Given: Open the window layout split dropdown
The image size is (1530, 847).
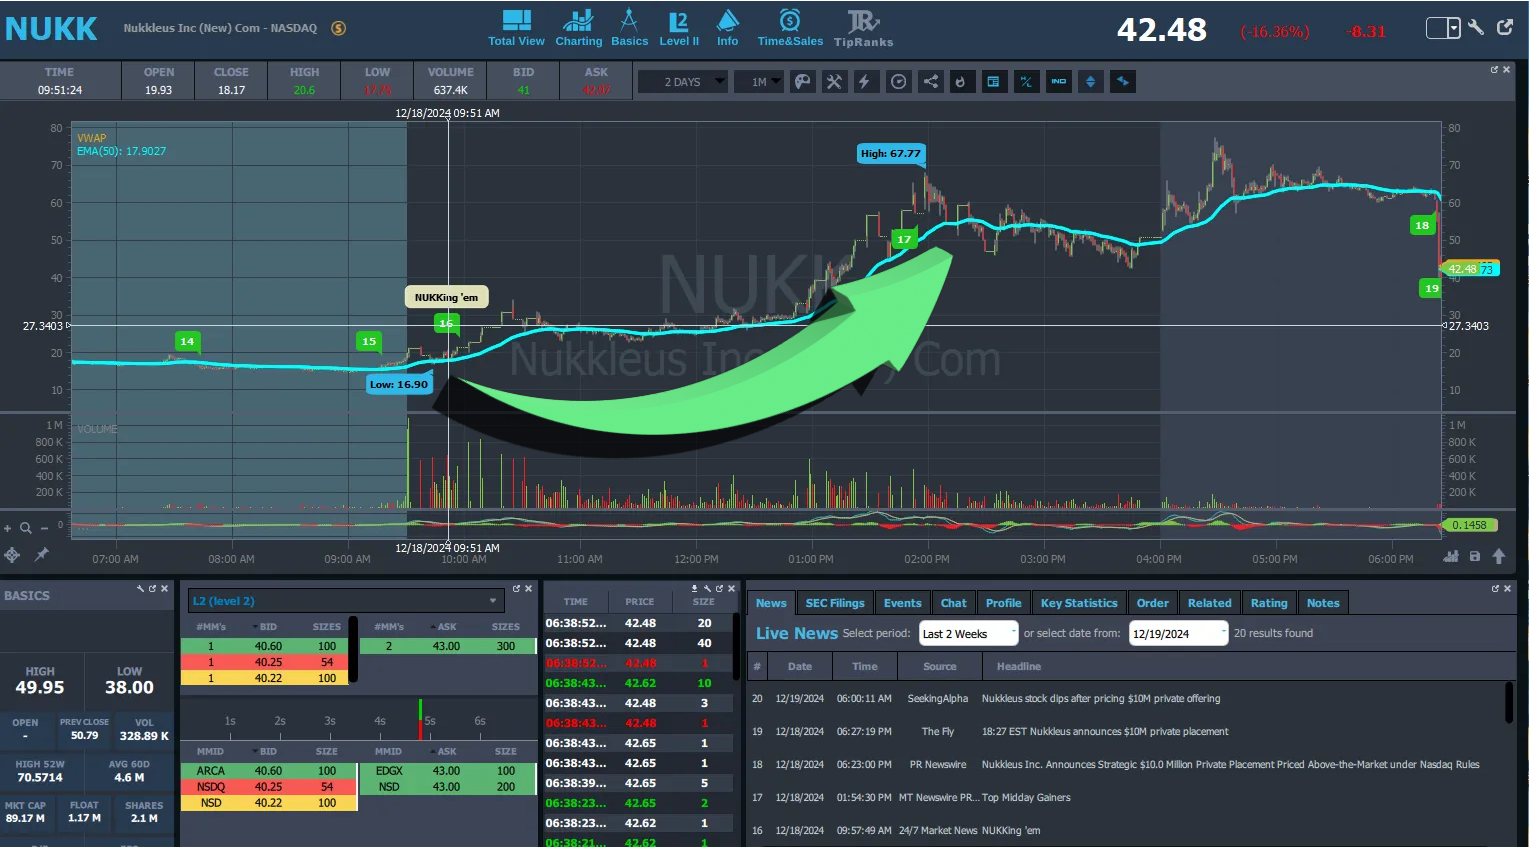Looking at the screenshot, I should coord(1443,28).
